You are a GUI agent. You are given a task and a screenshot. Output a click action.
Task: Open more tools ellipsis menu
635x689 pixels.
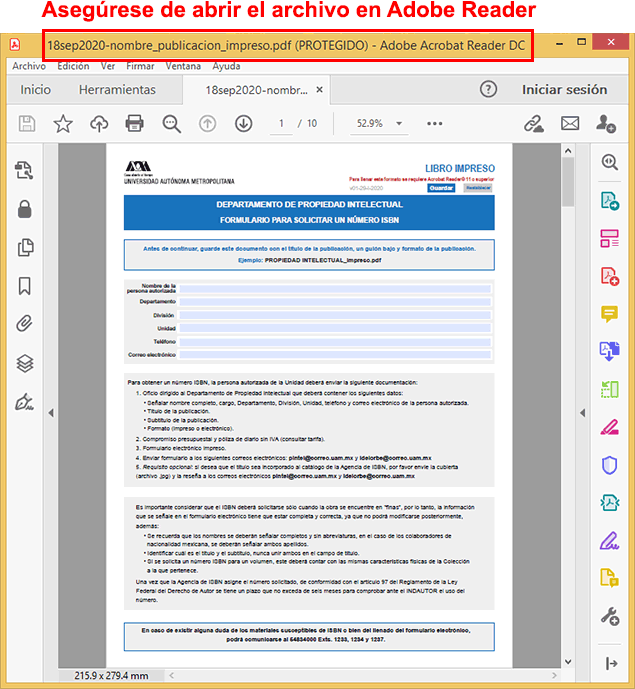435,123
